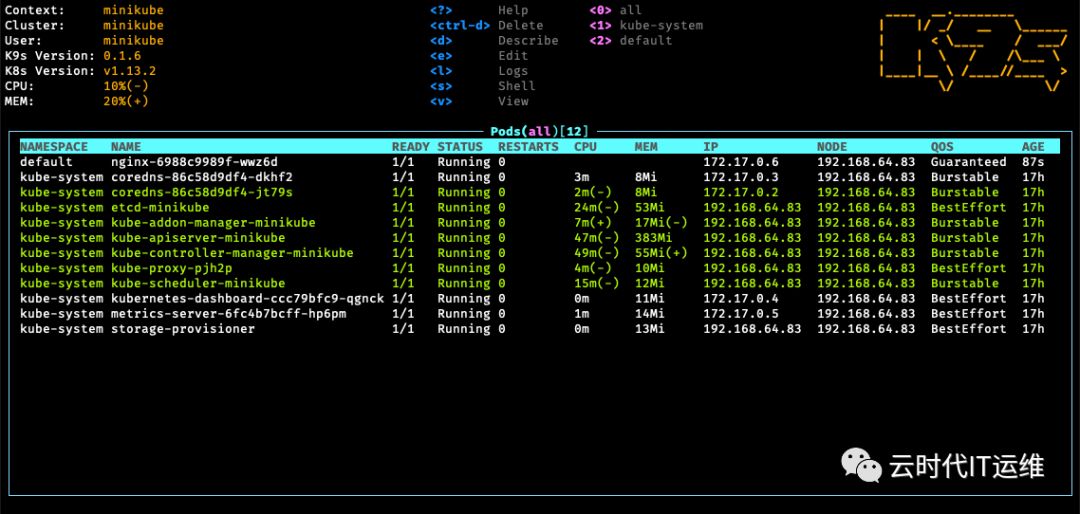Click the NAMESPACE column header
Image resolution: width=1080 pixels, height=514 pixels.
coord(54,147)
